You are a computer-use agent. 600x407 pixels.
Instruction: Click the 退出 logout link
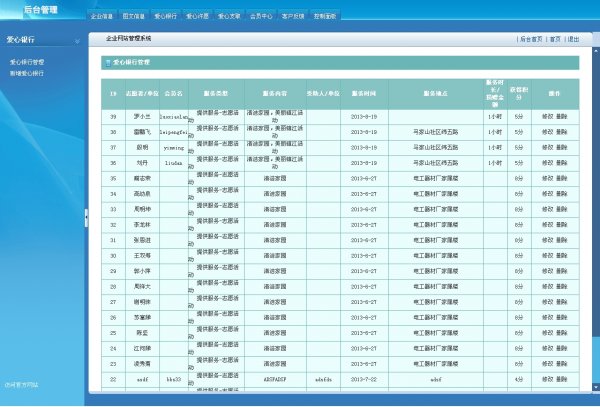click(x=573, y=39)
